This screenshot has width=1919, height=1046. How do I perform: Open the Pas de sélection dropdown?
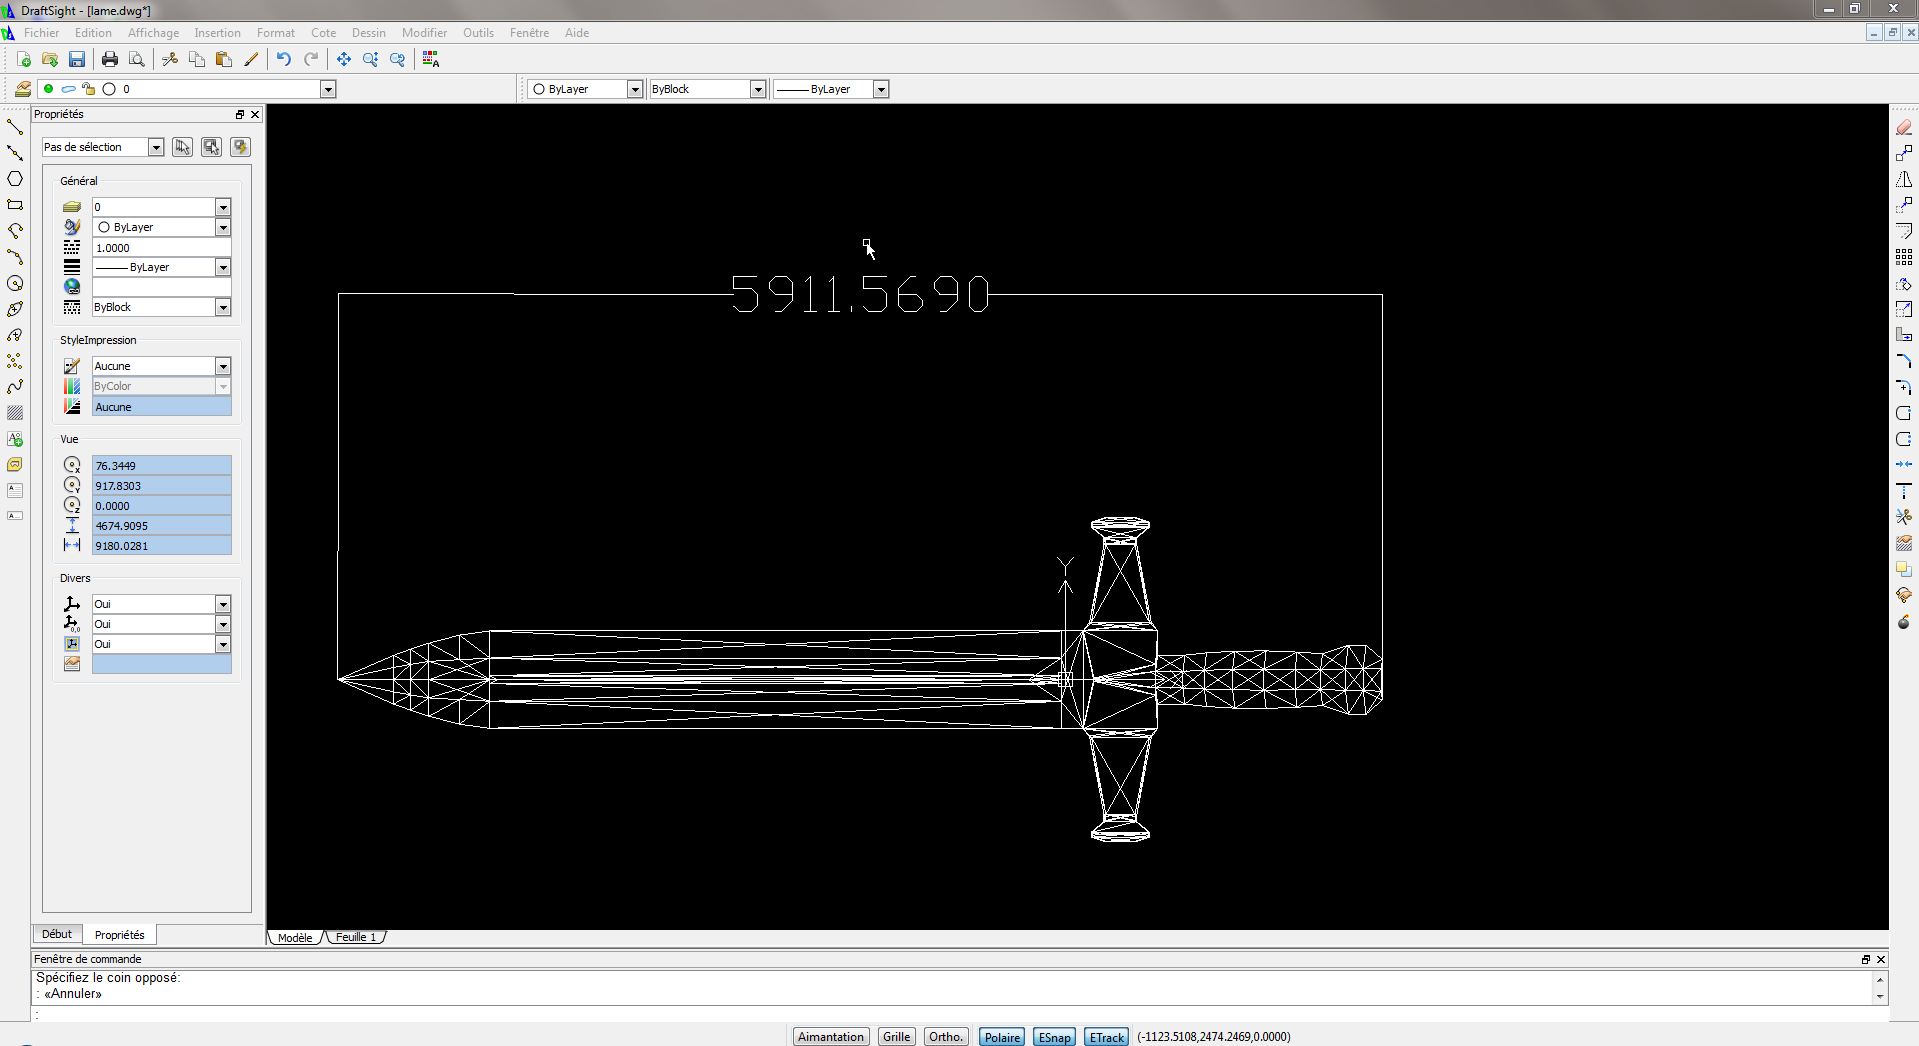pyautogui.click(x=156, y=147)
